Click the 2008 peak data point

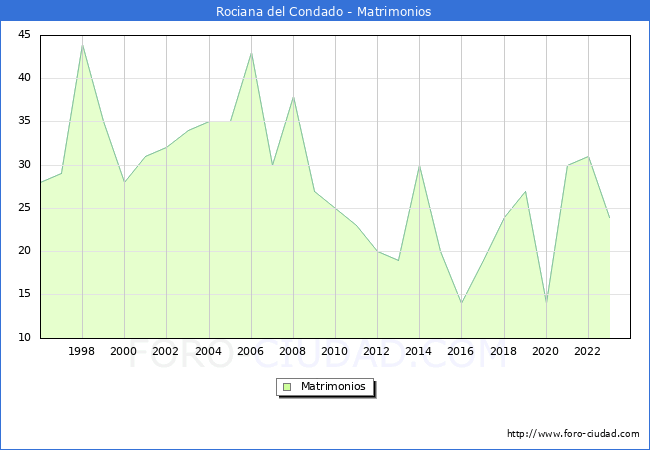[293, 97]
